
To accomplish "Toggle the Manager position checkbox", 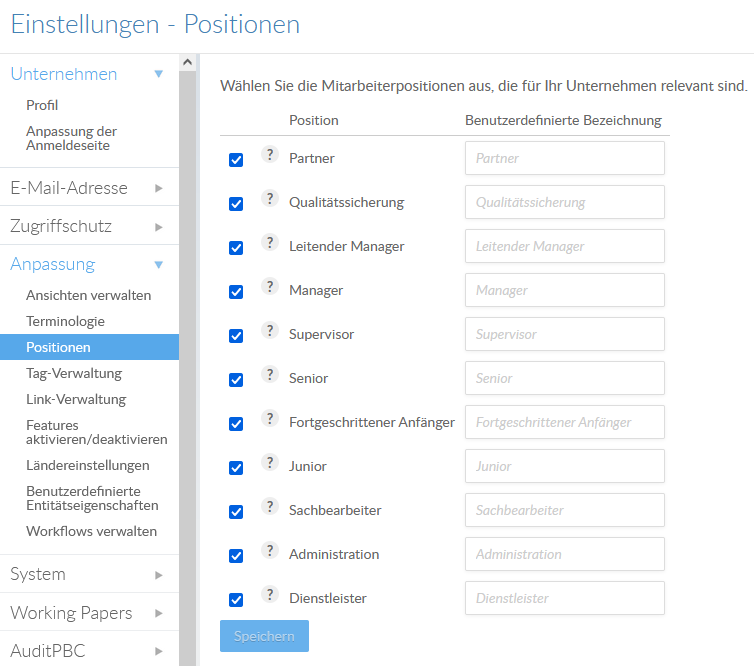I will [x=236, y=292].
